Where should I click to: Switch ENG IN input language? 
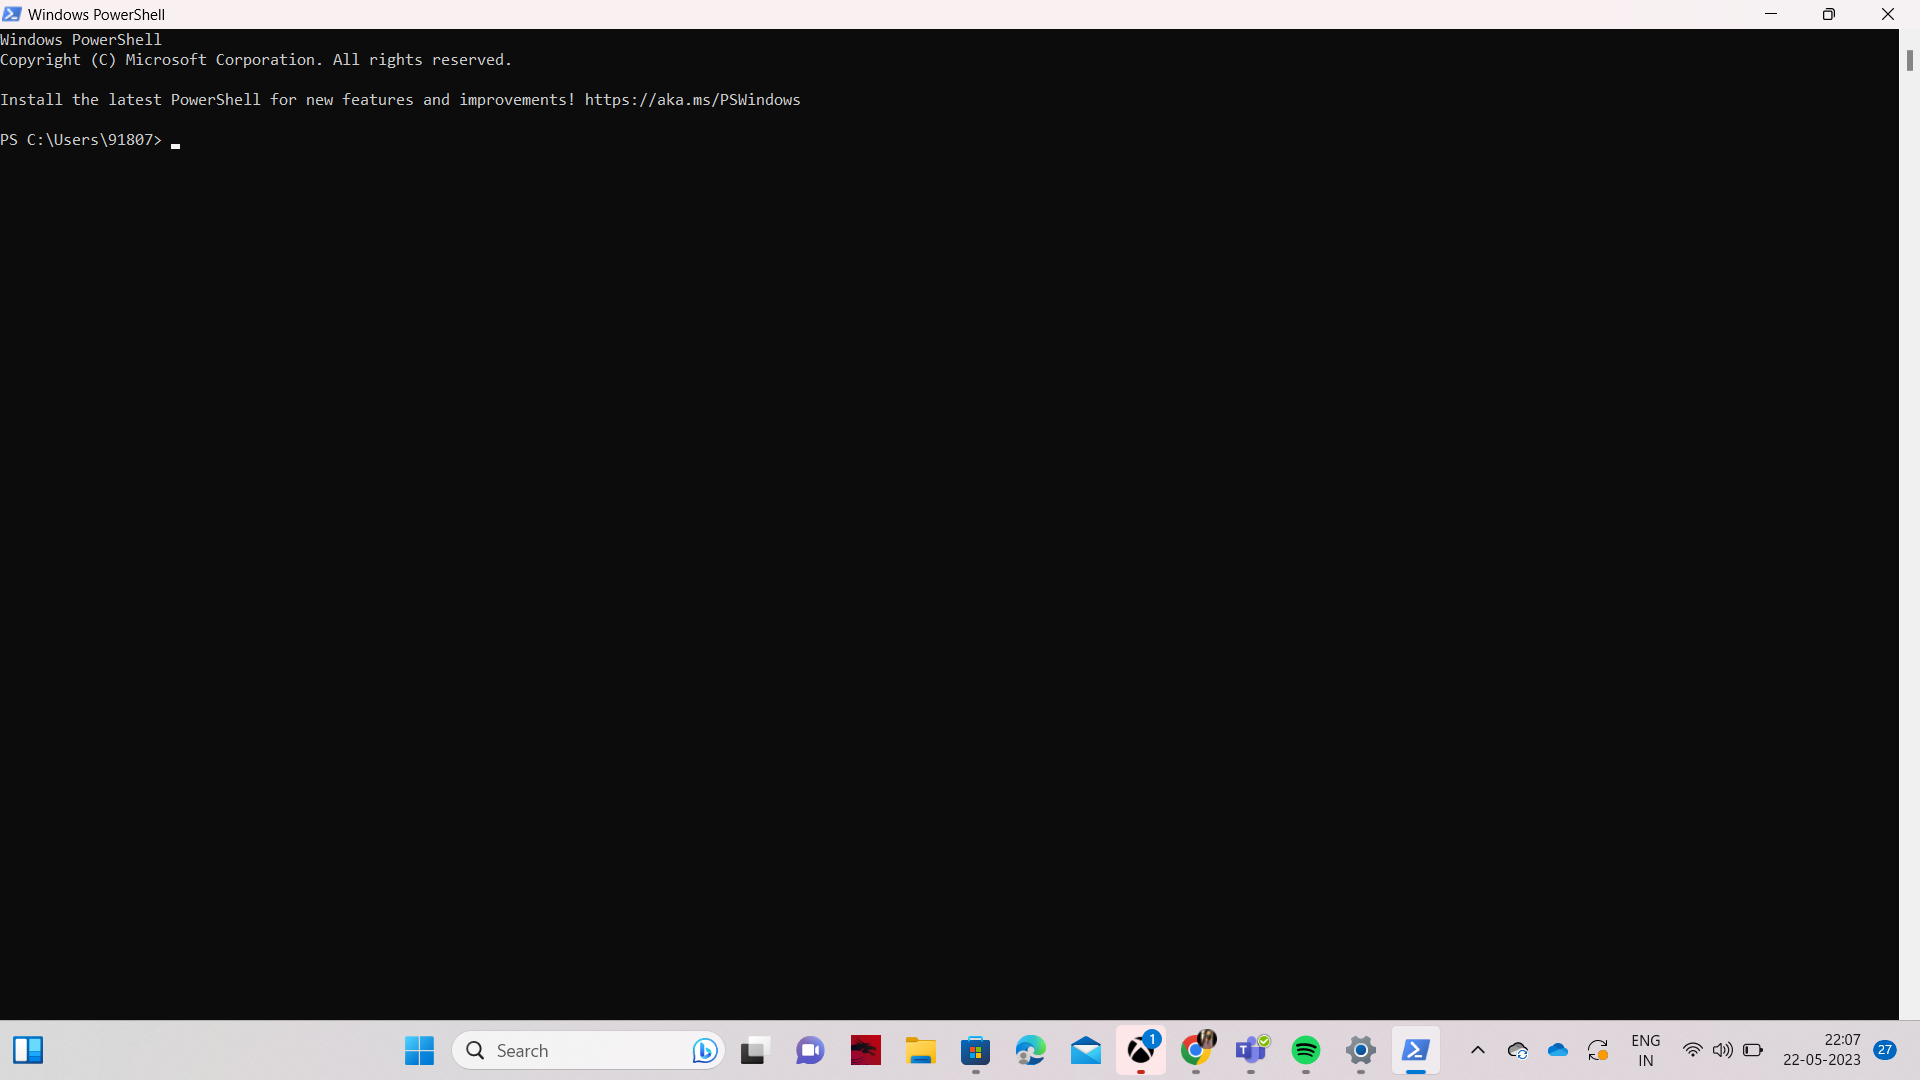[x=1645, y=1050]
